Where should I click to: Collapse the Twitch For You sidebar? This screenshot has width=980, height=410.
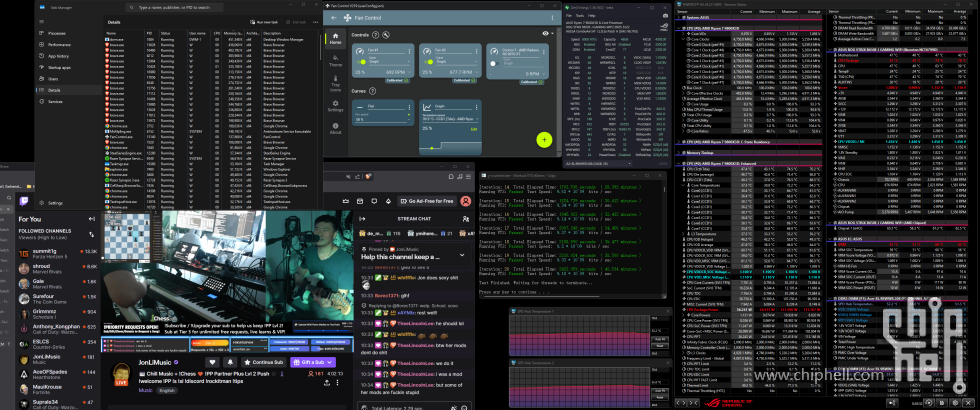pos(92,219)
